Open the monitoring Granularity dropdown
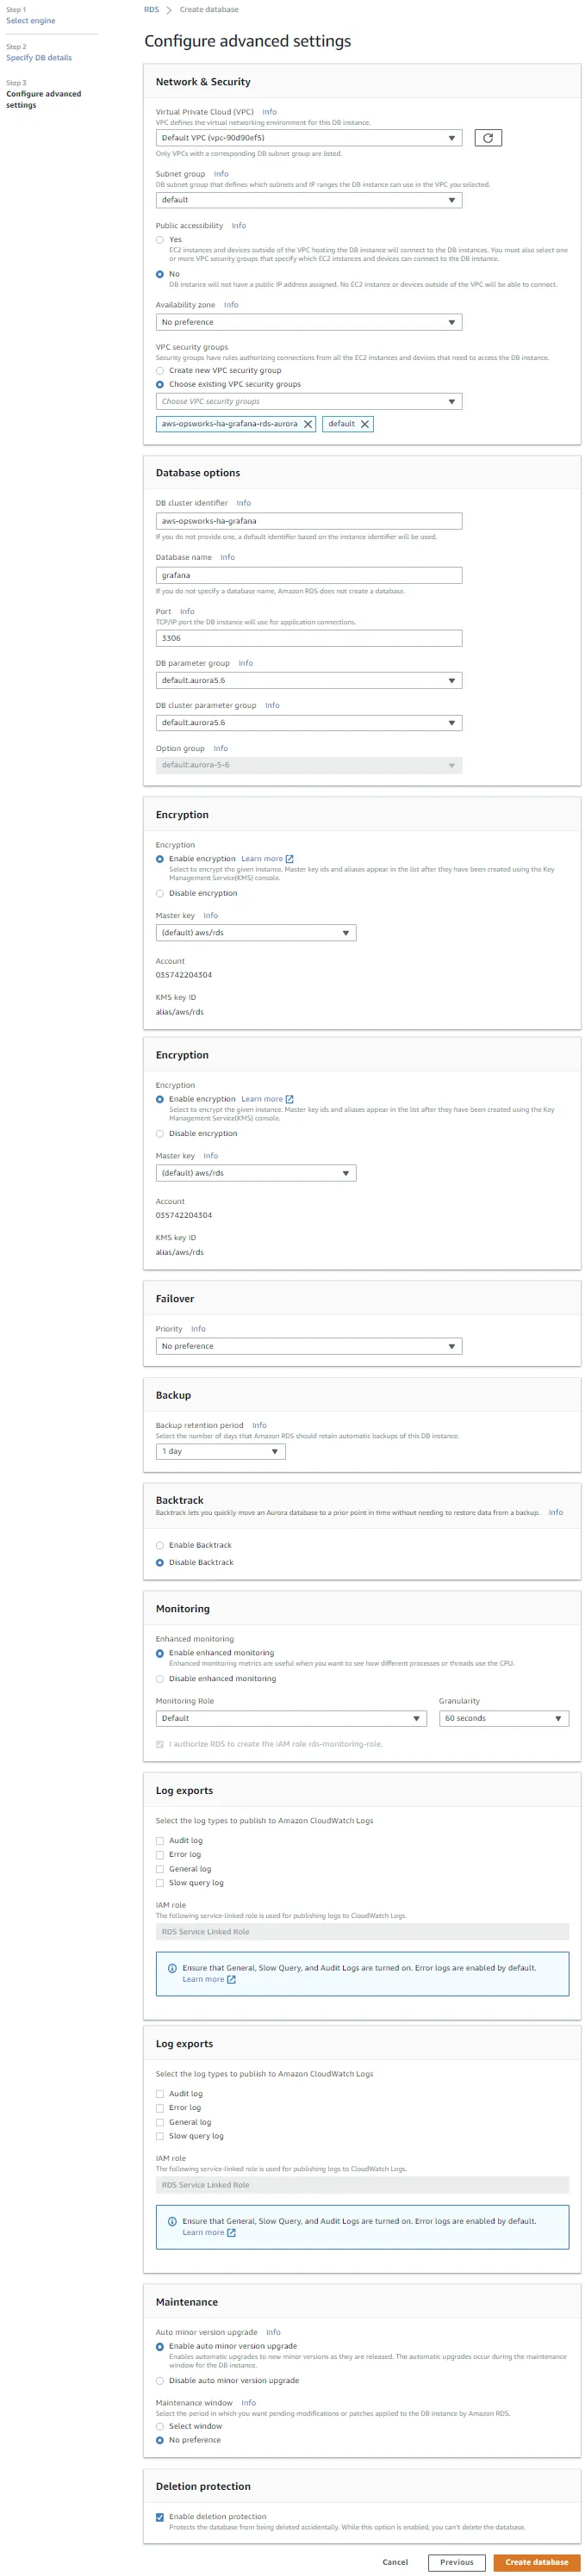This screenshot has width=585, height=2576. 503,1718
